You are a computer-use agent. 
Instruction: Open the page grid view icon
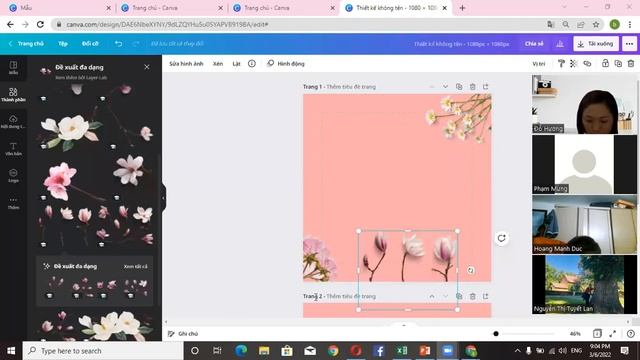pyautogui.click(x=597, y=333)
